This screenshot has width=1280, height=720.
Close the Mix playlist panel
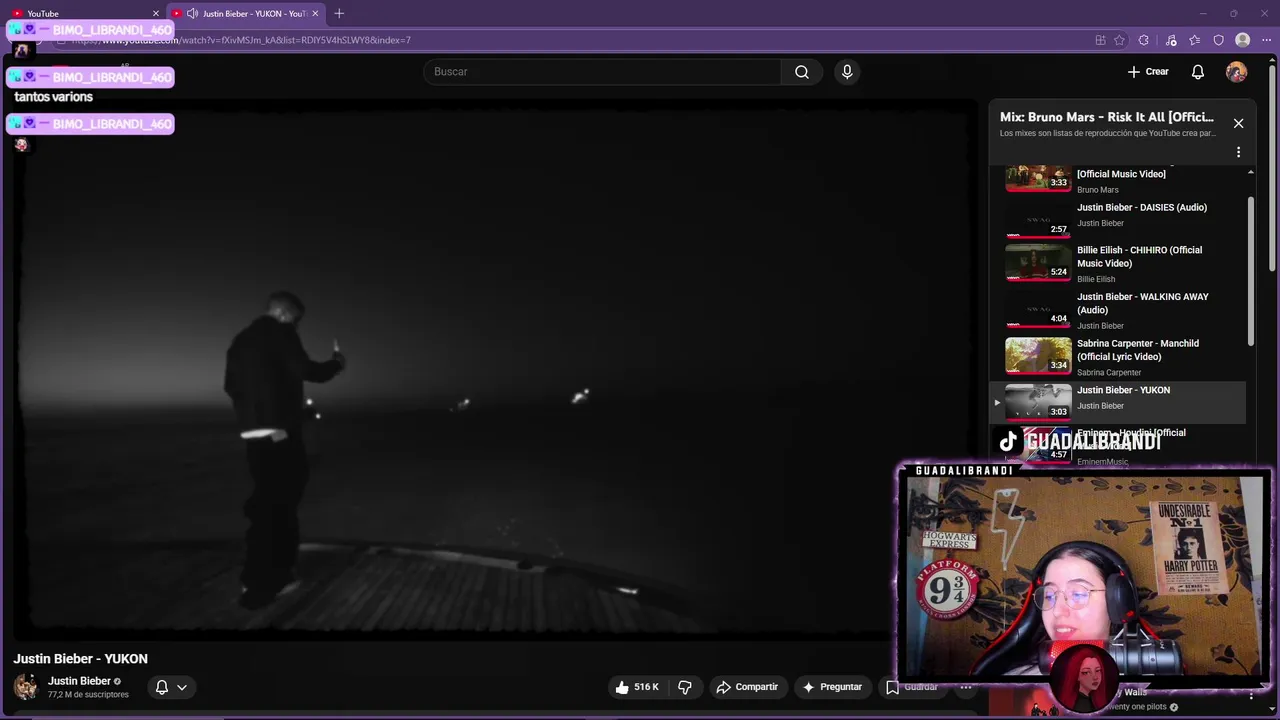(x=1238, y=123)
